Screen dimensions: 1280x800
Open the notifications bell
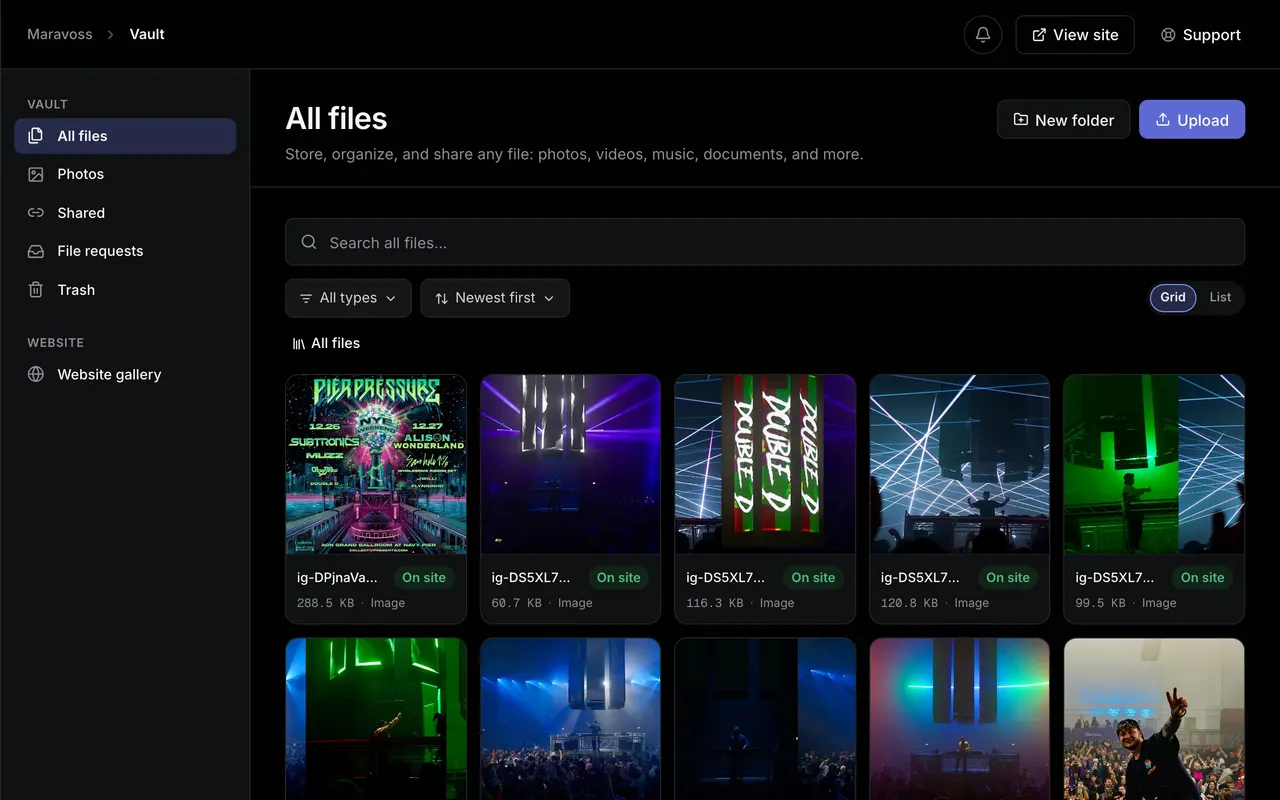(x=983, y=35)
